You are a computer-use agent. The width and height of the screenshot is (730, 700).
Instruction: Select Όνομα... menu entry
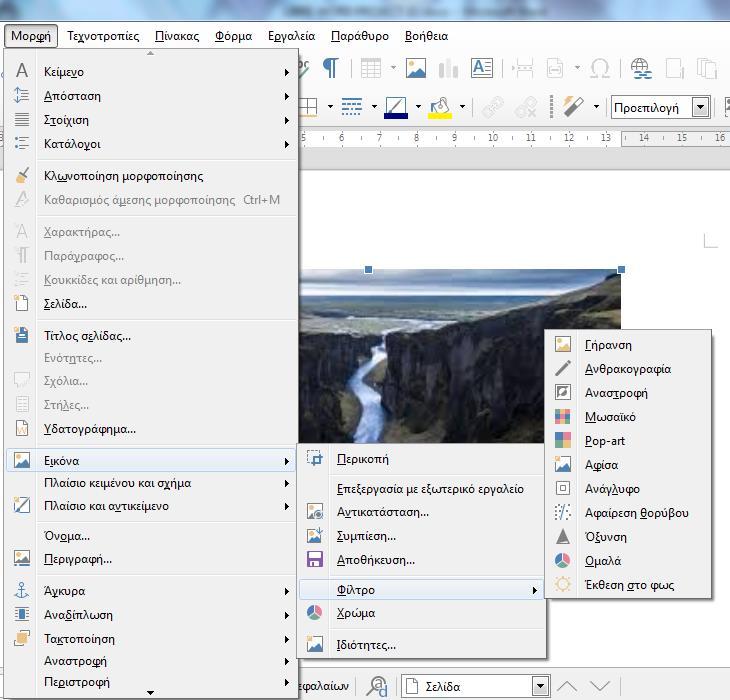(x=151, y=536)
